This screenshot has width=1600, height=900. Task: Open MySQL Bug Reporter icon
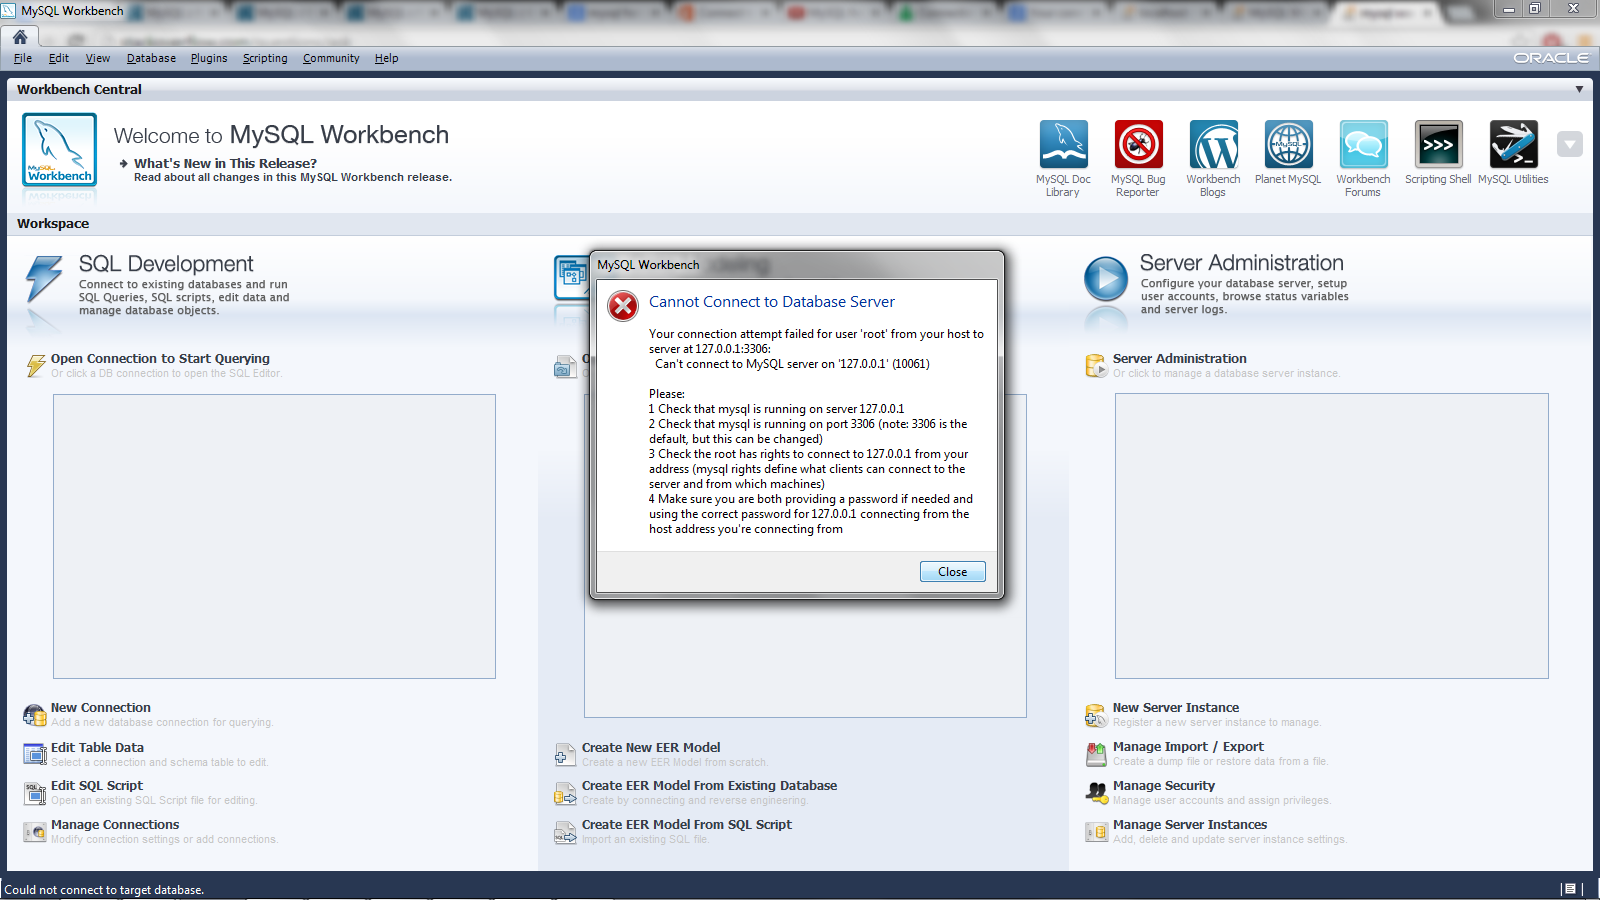click(x=1138, y=145)
